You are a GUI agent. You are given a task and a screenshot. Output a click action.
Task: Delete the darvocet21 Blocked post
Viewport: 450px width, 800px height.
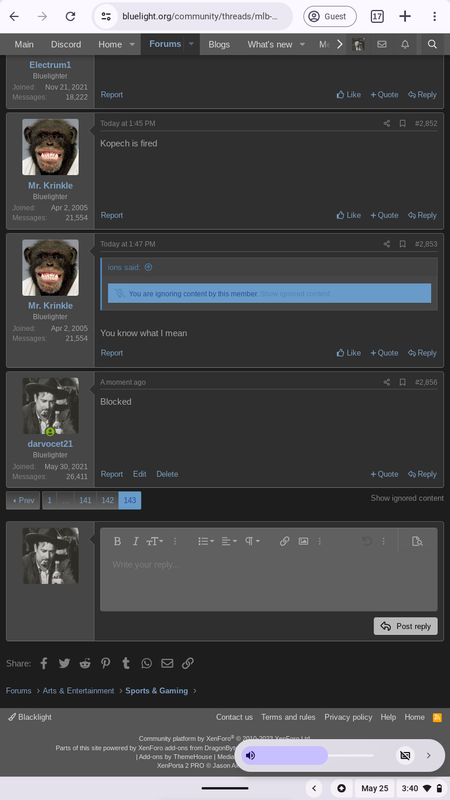click(x=167, y=474)
